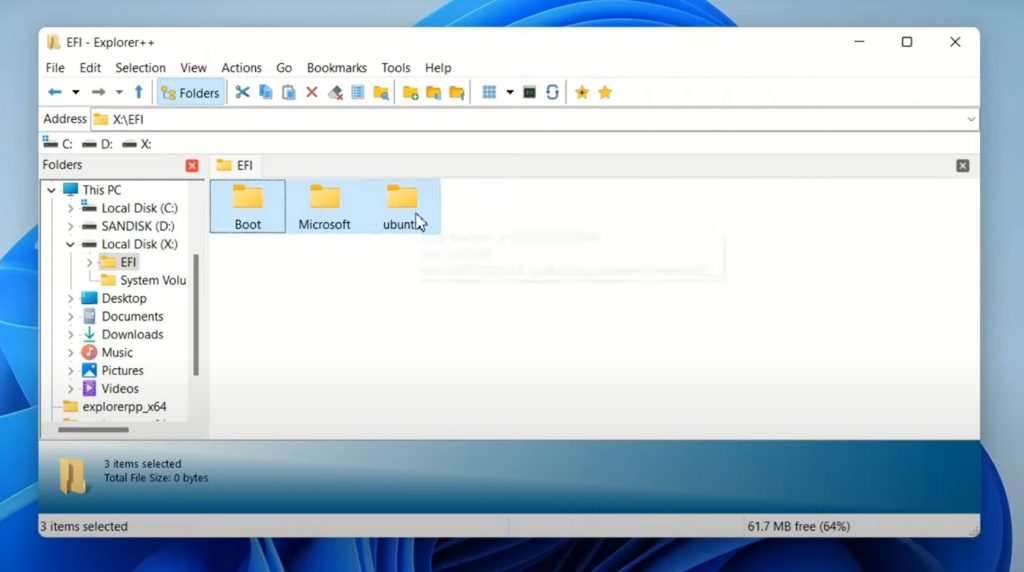Expand the Desktop tree node
Image resolution: width=1024 pixels, height=572 pixels.
pyautogui.click(x=70, y=298)
